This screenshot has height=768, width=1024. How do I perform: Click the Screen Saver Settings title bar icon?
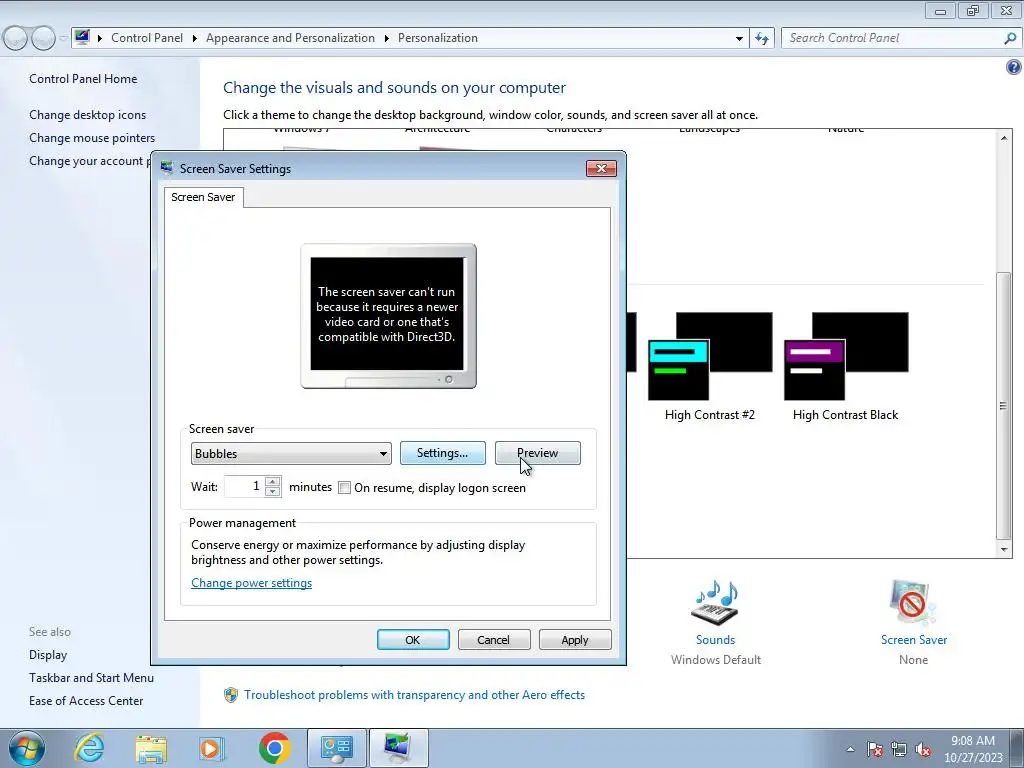(167, 168)
